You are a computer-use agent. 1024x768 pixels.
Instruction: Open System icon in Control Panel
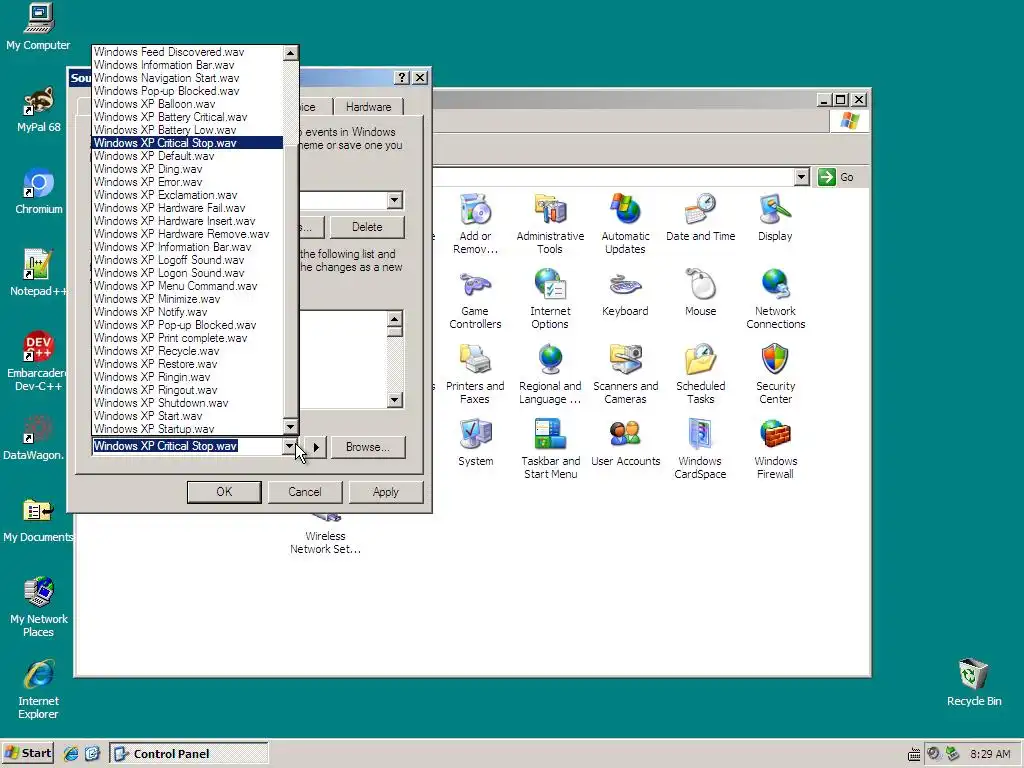[475, 443]
